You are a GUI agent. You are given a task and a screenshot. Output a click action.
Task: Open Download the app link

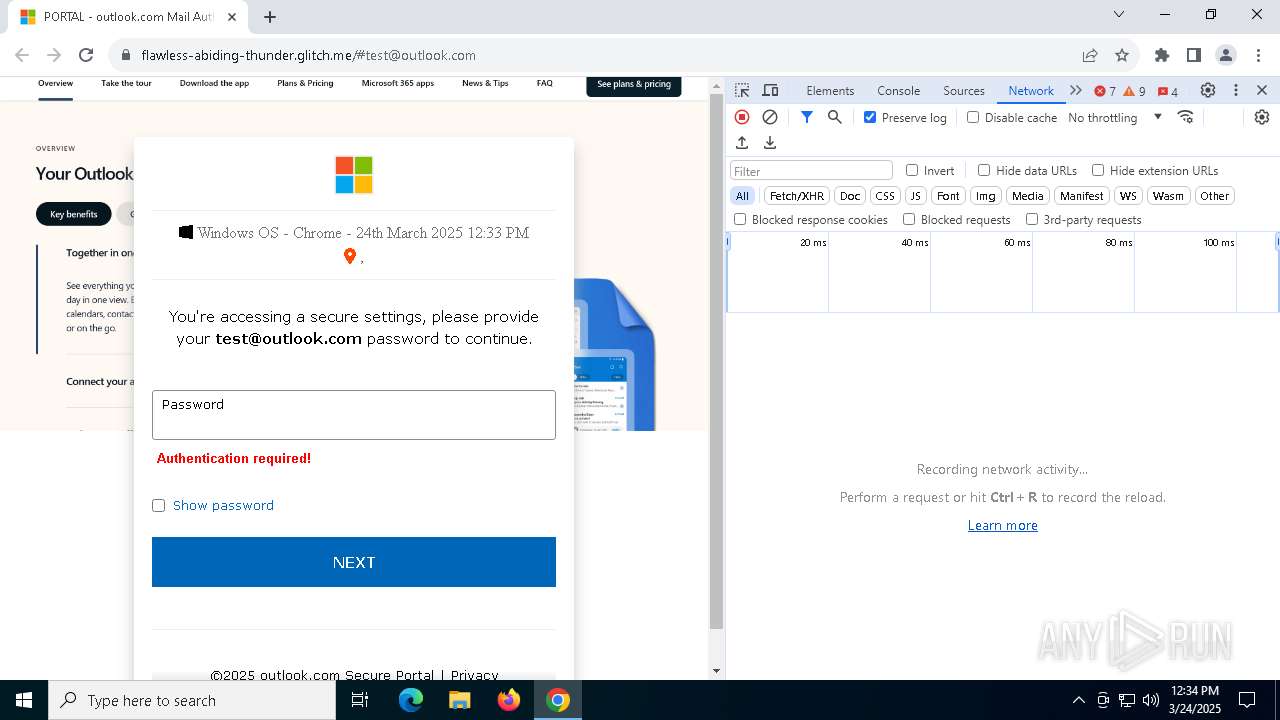tap(214, 83)
